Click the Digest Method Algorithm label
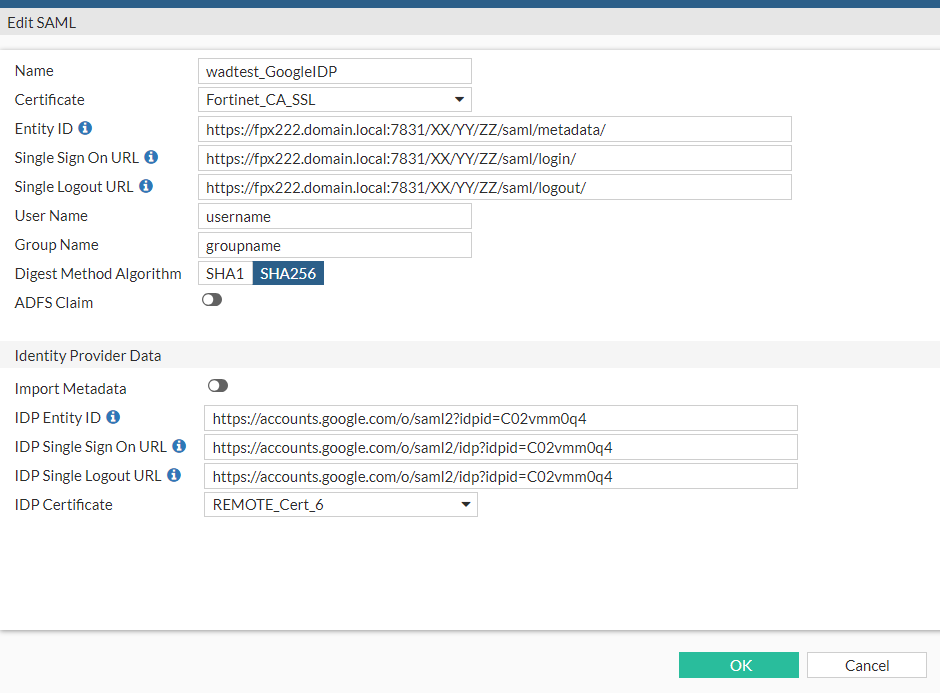The height and width of the screenshot is (693, 940). [x=98, y=273]
